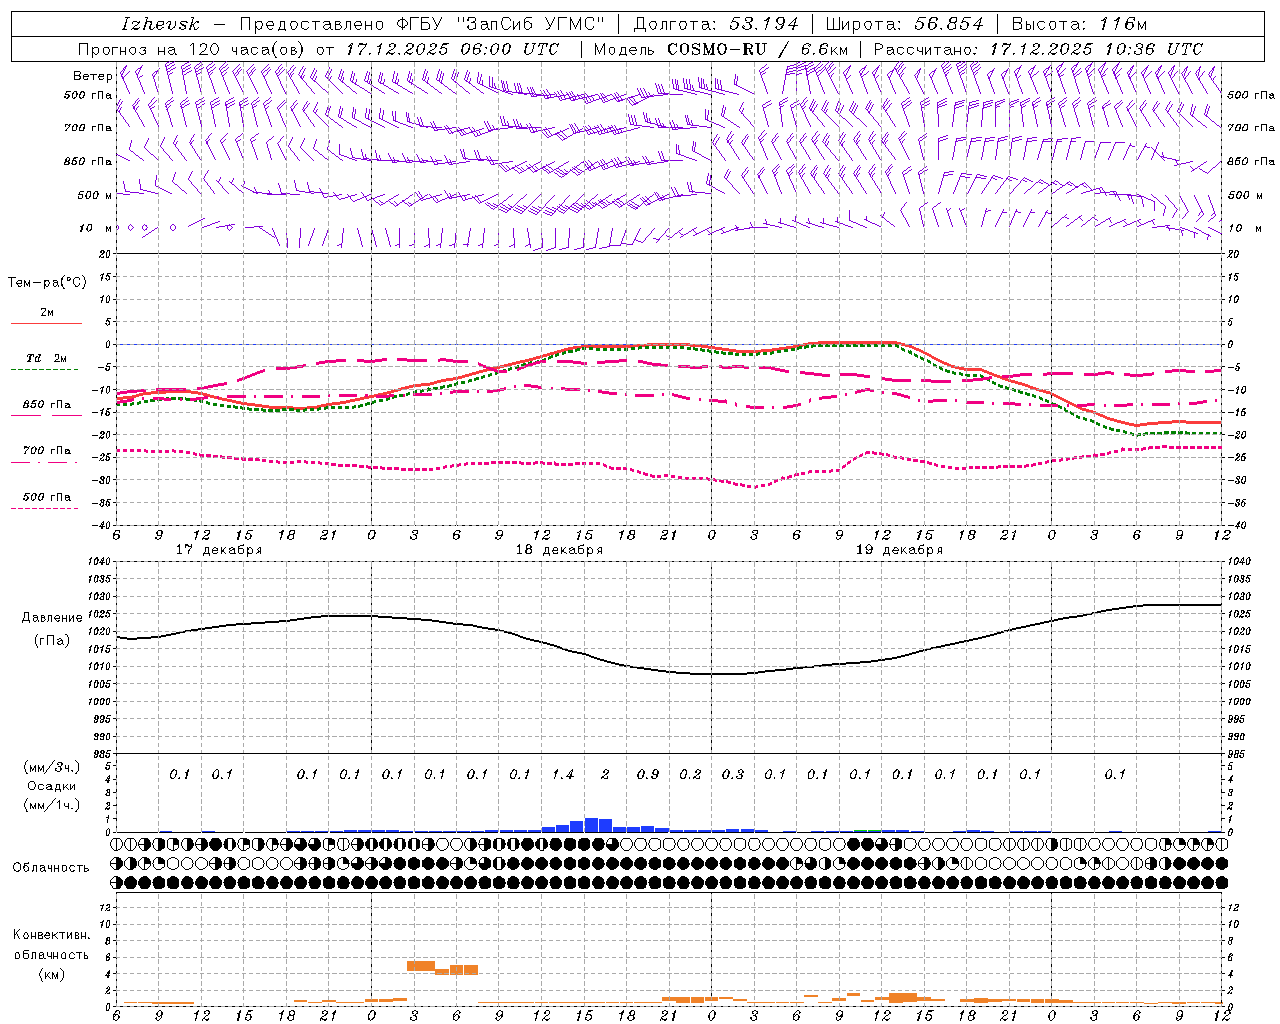Click the station name Izhevsk in header

tap(160, 24)
